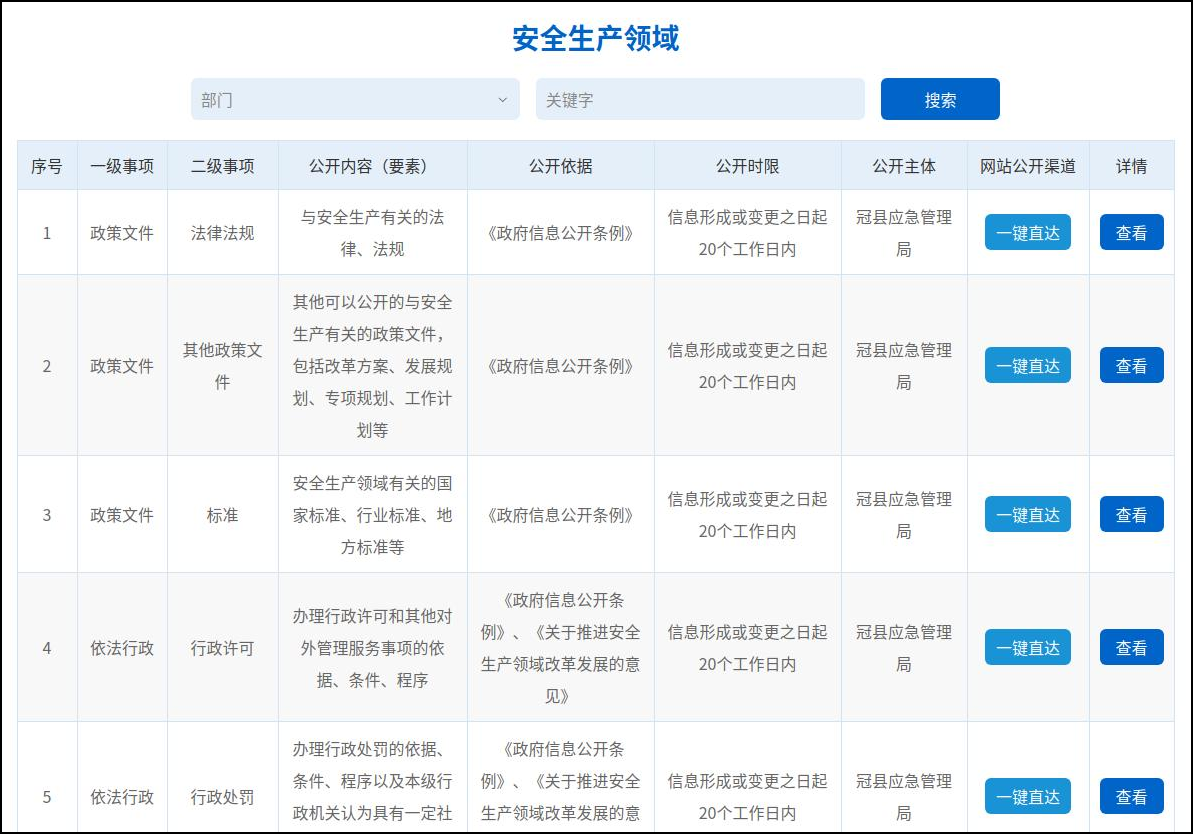Click 一键直达 for row 3 标准
The image size is (1193, 834).
pyautogui.click(x=1027, y=514)
